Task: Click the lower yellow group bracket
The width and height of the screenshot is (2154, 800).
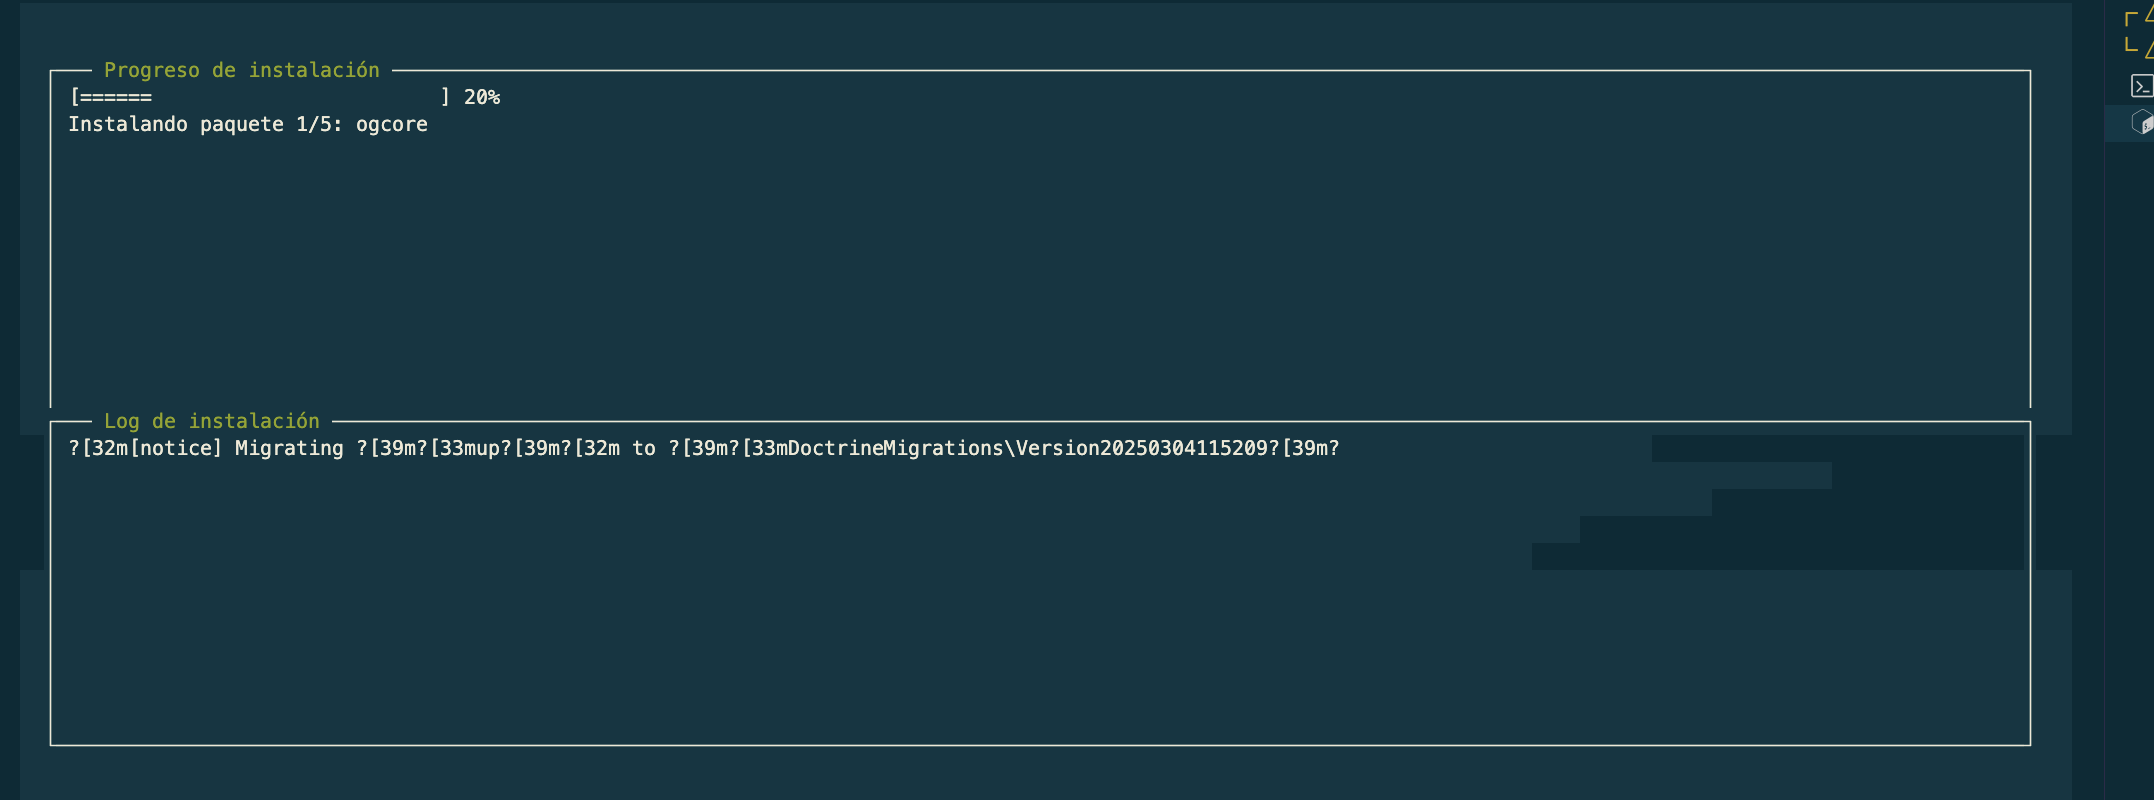Action: [x=2130, y=45]
